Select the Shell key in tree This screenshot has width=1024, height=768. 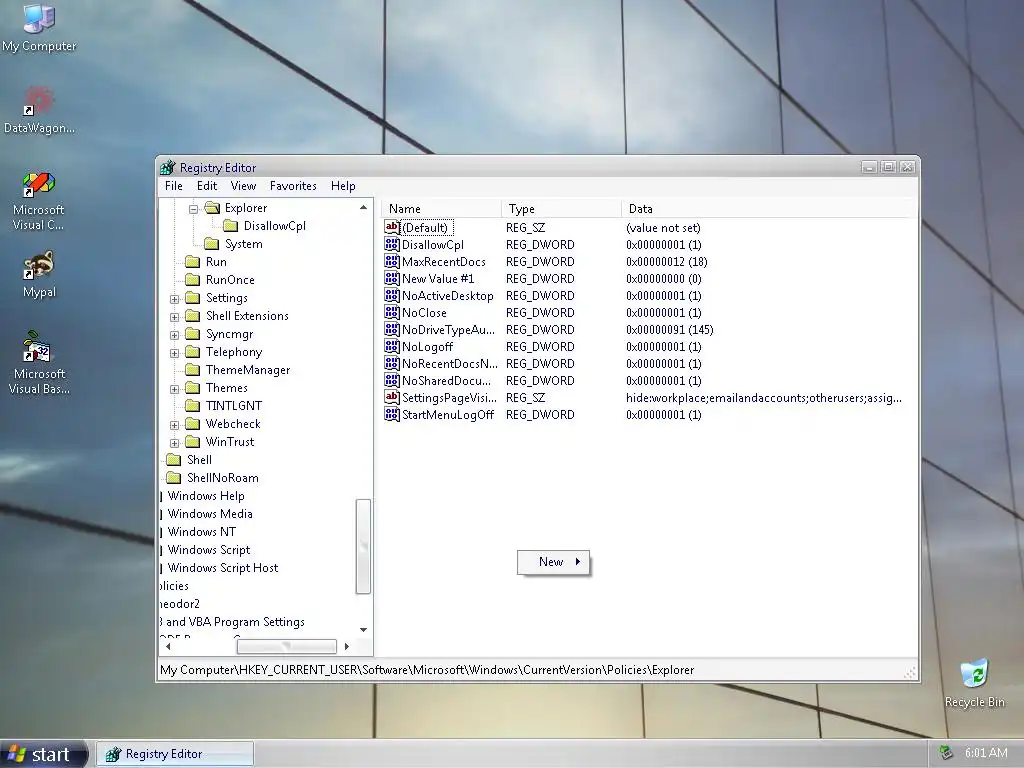[199, 460]
